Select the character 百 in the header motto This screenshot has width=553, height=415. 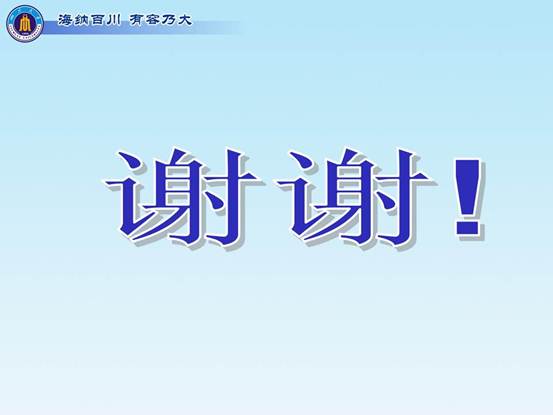pos(98,20)
